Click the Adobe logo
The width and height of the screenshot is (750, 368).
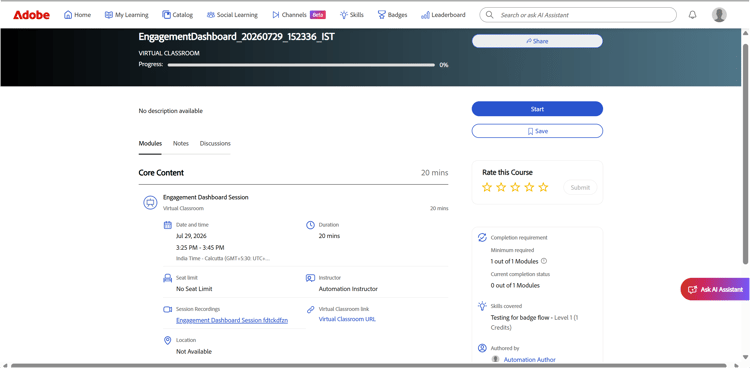click(32, 15)
